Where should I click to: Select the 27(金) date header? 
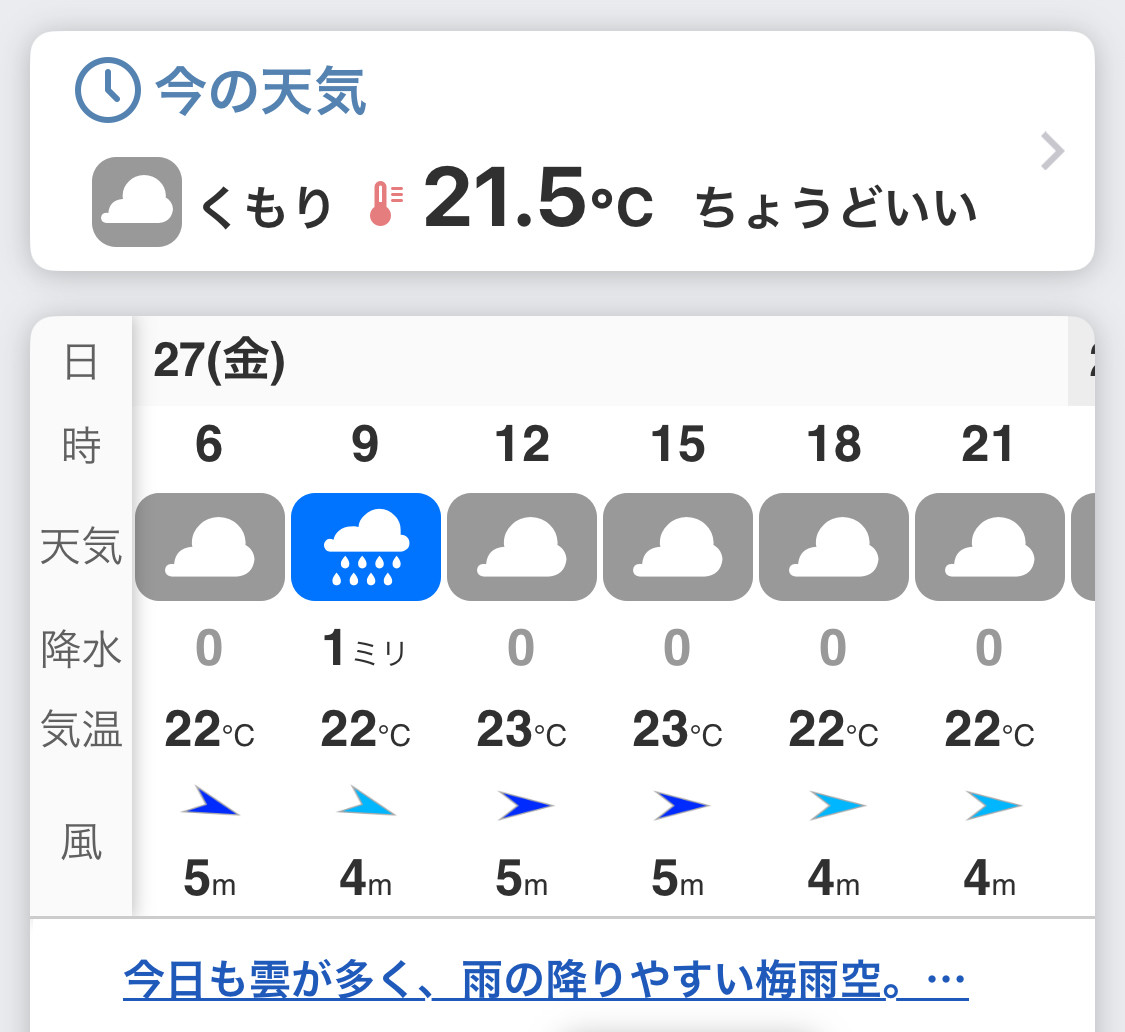(219, 360)
